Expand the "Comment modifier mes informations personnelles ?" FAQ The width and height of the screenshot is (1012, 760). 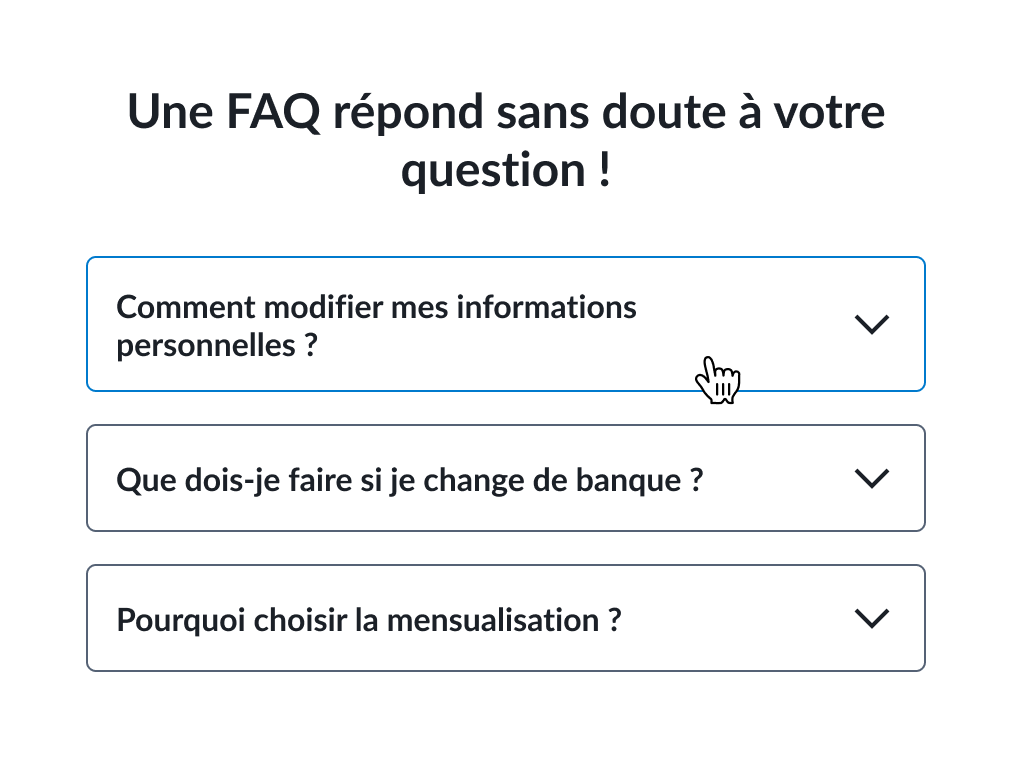(x=505, y=324)
